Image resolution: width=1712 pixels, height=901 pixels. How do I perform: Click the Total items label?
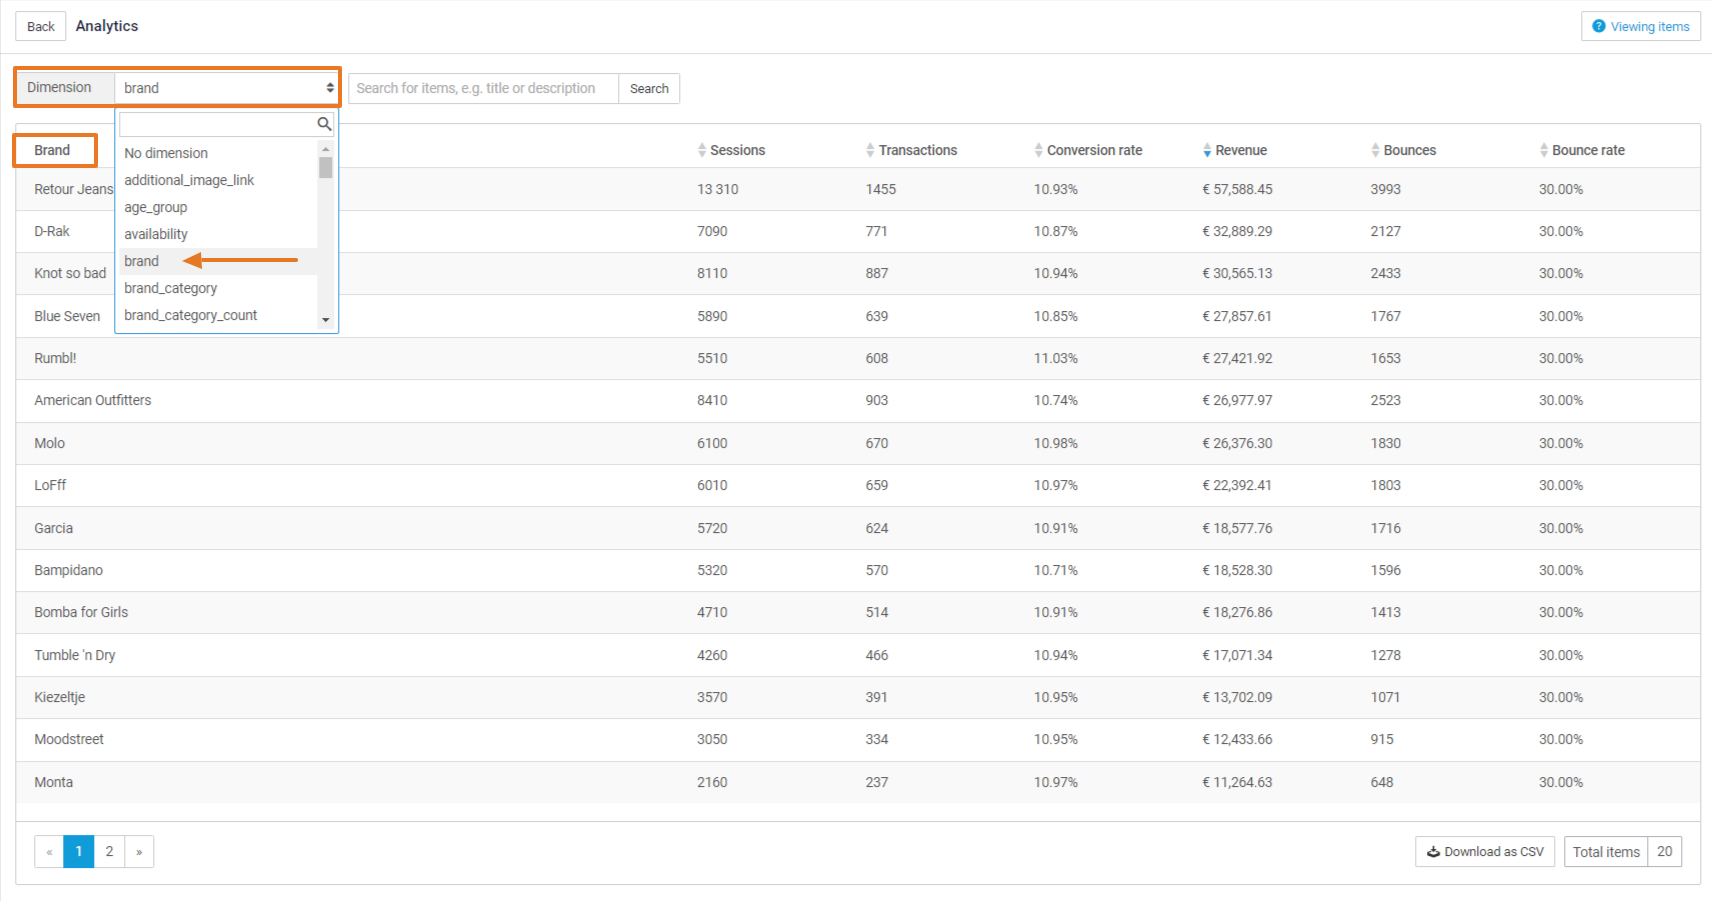(1606, 852)
